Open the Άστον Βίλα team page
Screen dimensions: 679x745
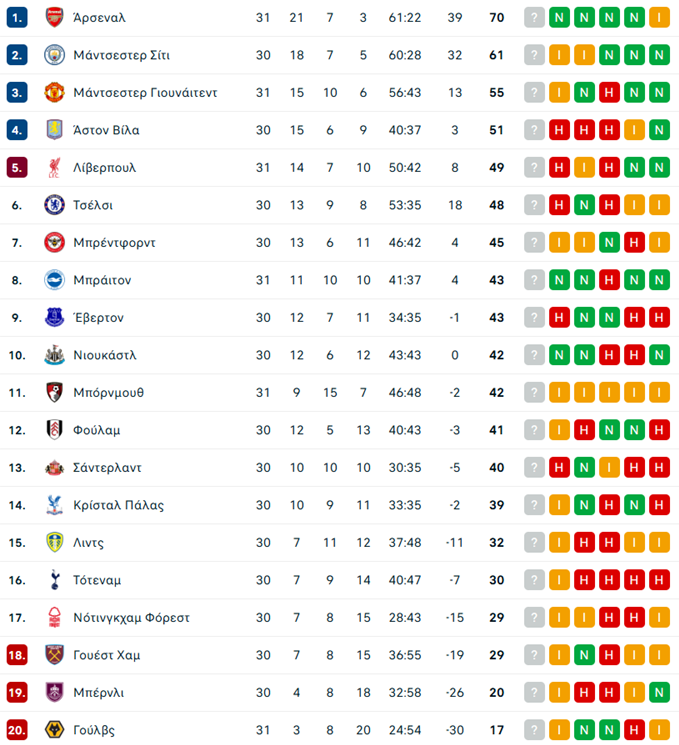[x=106, y=130]
